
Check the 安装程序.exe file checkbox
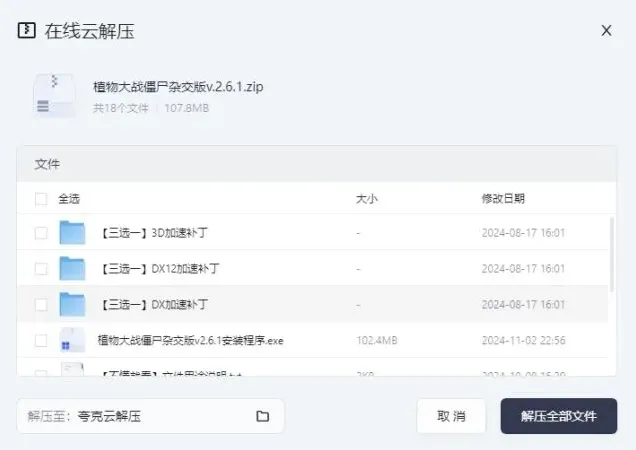tap(41, 340)
